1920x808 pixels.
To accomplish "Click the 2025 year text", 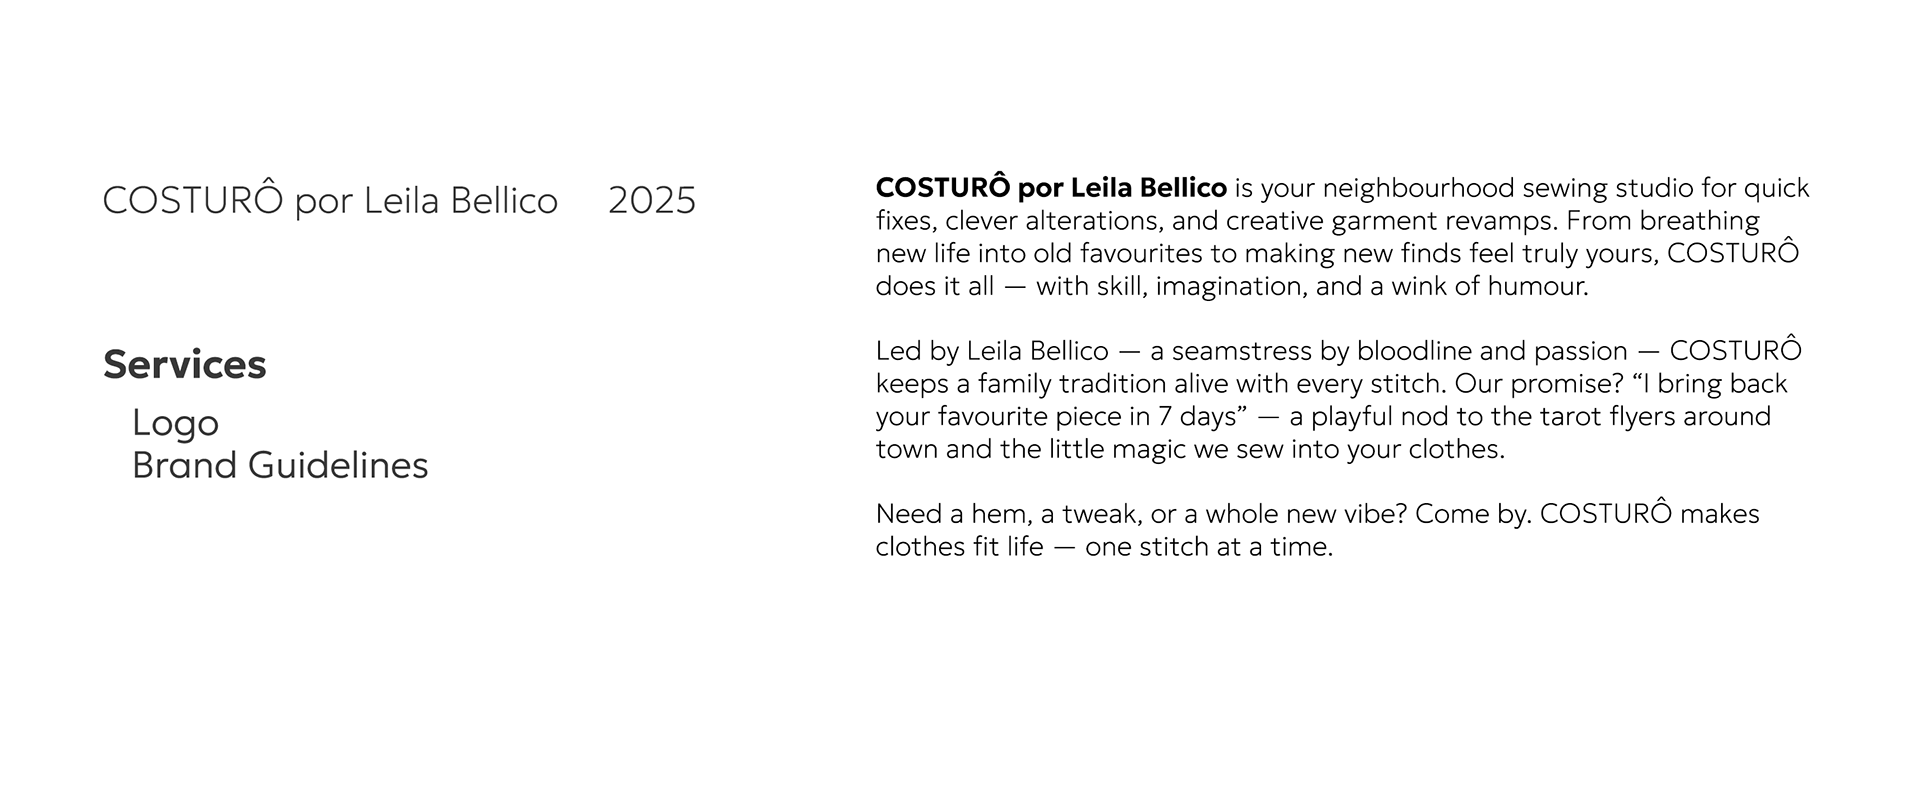I will click(652, 201).
